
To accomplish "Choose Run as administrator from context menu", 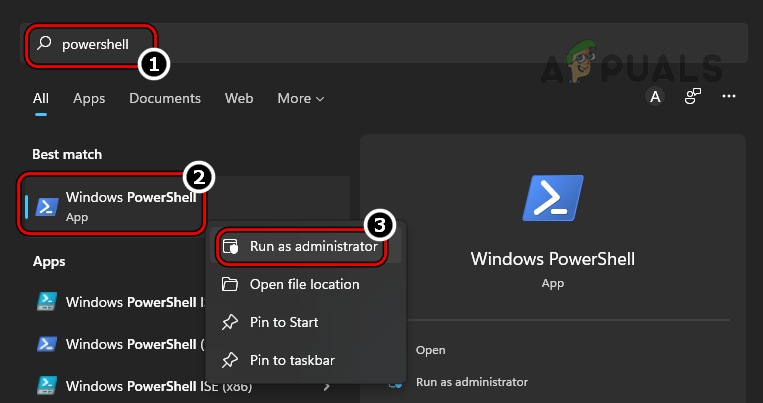I will click(313, 246).
